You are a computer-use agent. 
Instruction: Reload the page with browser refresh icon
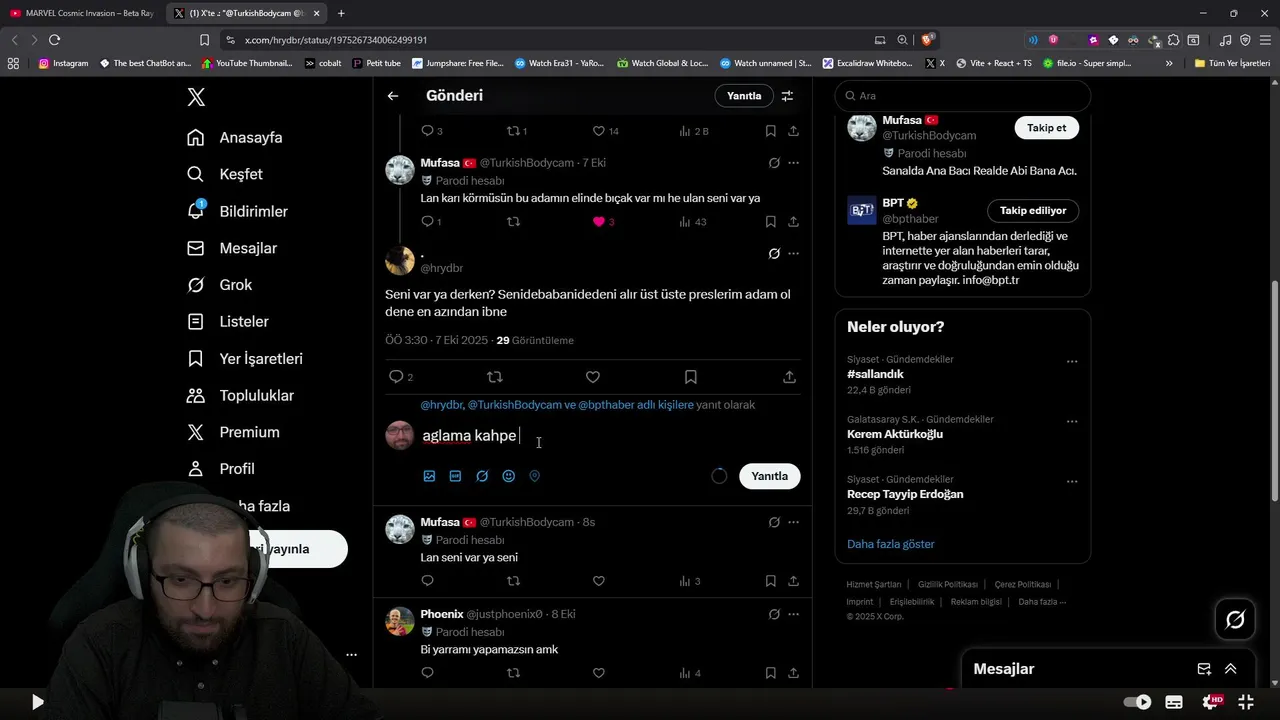coord(54,40)
